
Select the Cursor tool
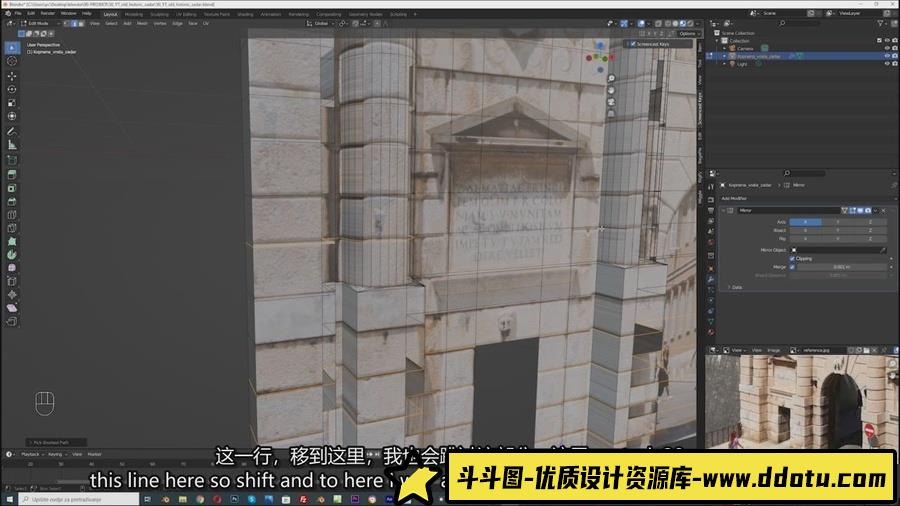pos(11,61)
